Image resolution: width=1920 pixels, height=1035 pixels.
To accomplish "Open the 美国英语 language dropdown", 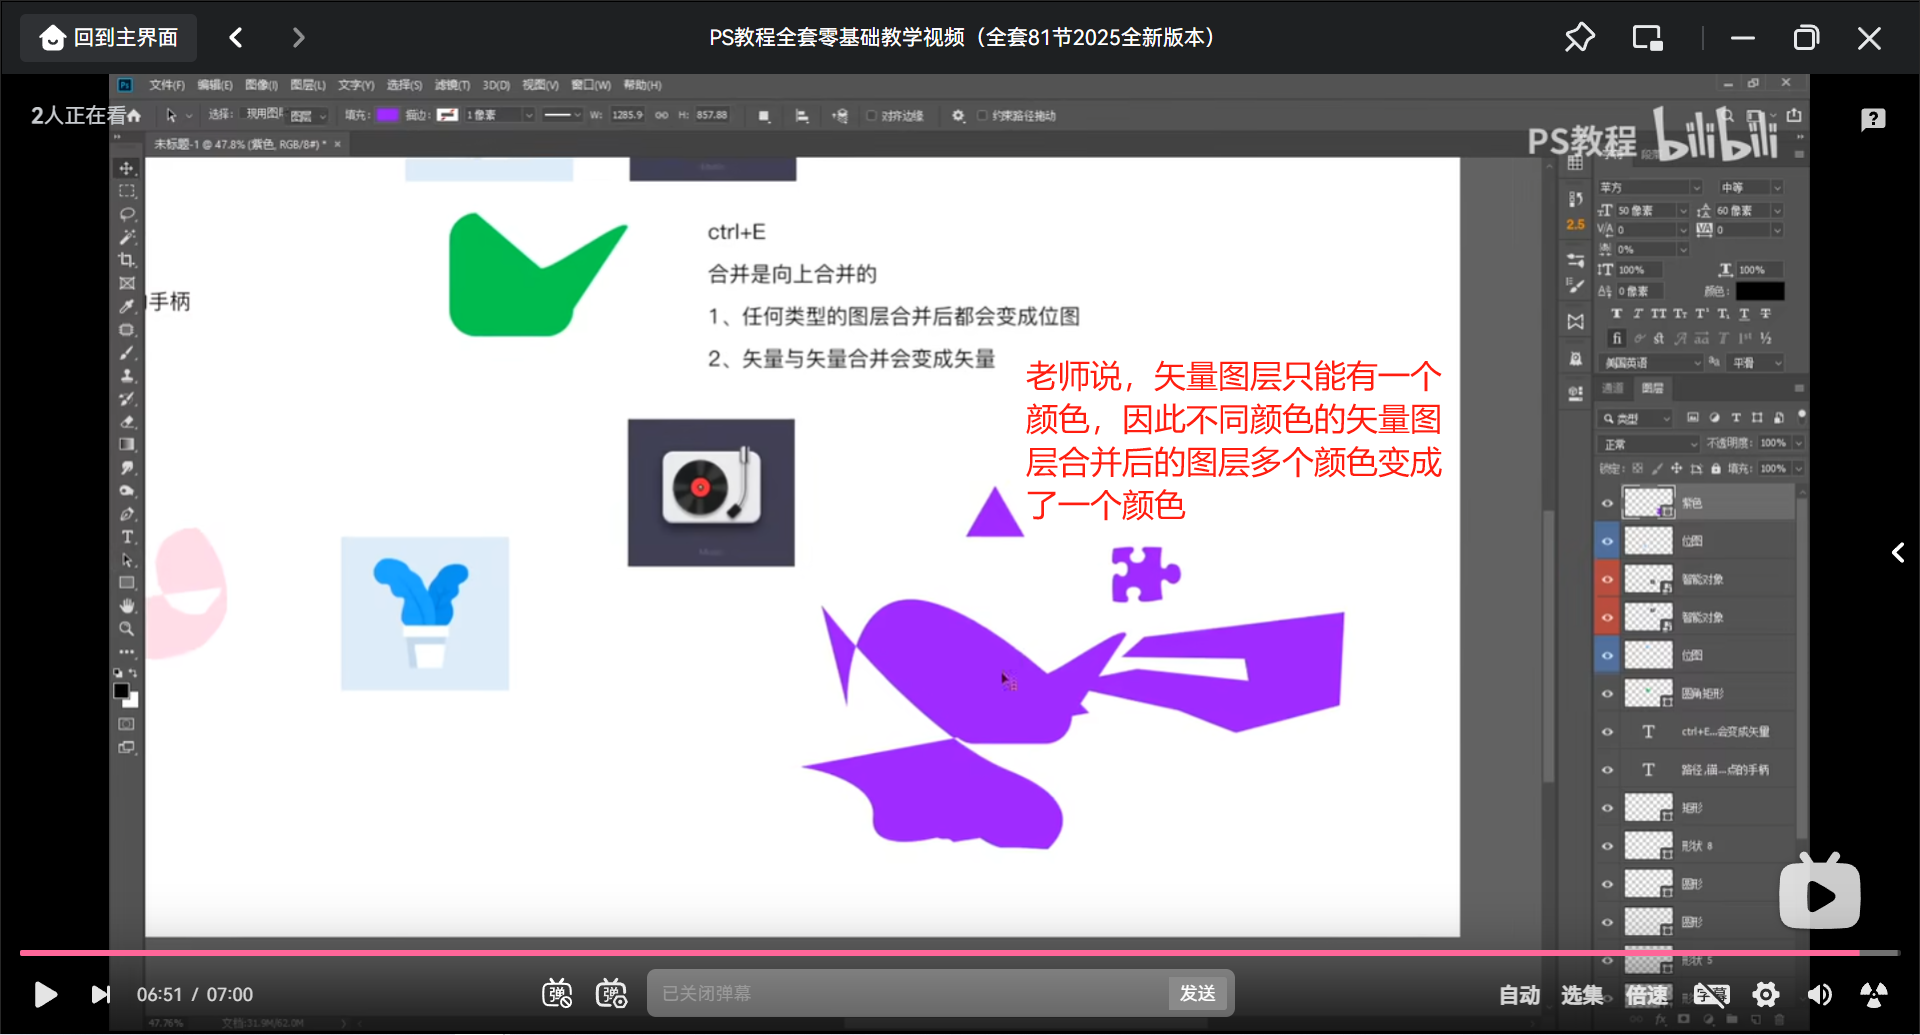I will click(x=1651, y=363).
